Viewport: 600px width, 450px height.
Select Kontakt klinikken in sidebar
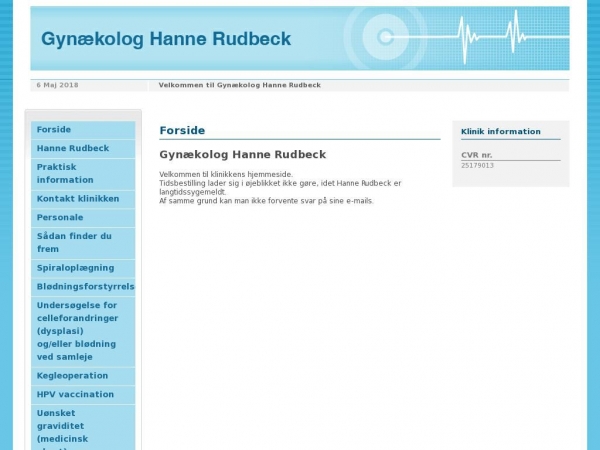(83, 199)
